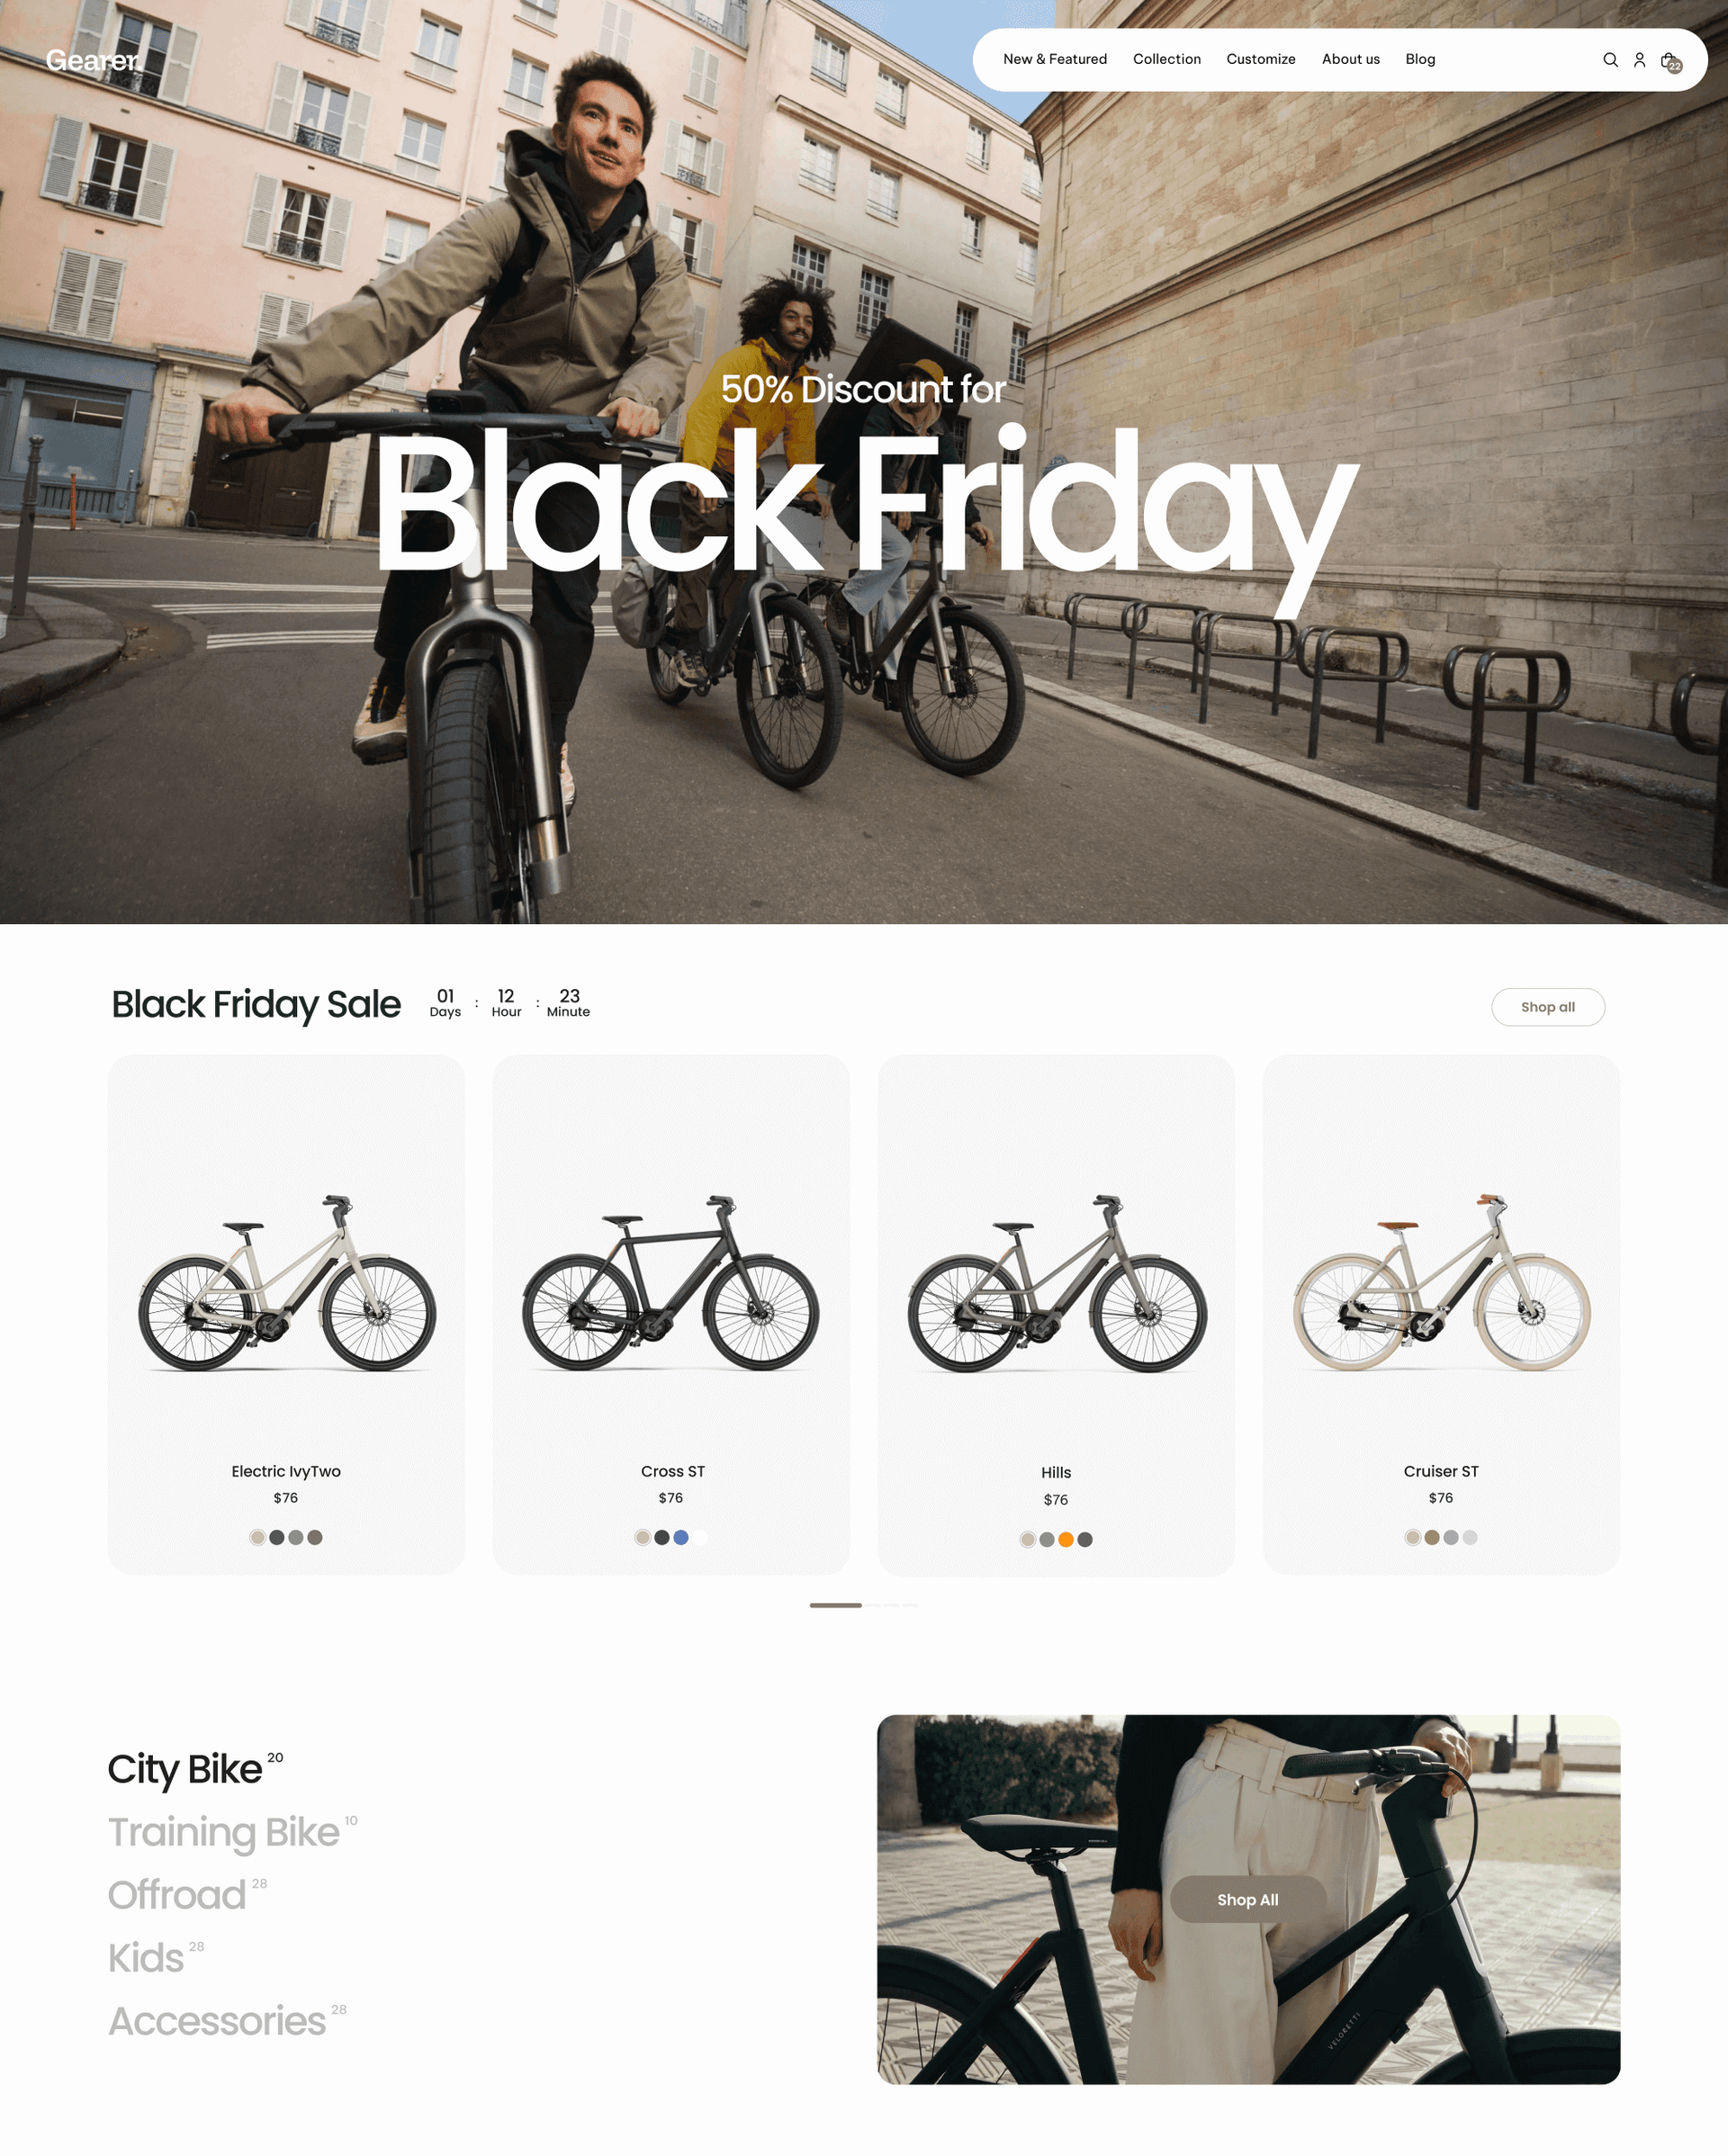Go to the Blog page
The height and width of the screenshot is (2156, 1728).
[1419, 59]
